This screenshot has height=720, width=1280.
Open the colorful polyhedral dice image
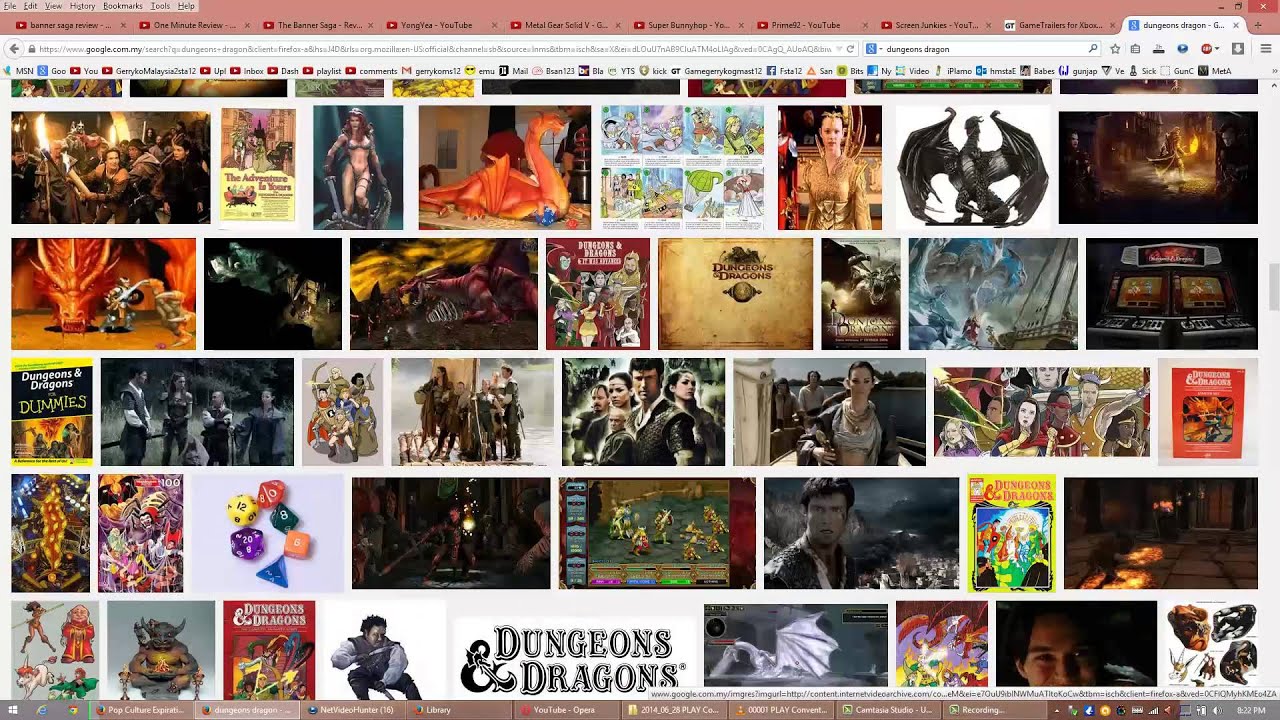(x=268, y=532)
